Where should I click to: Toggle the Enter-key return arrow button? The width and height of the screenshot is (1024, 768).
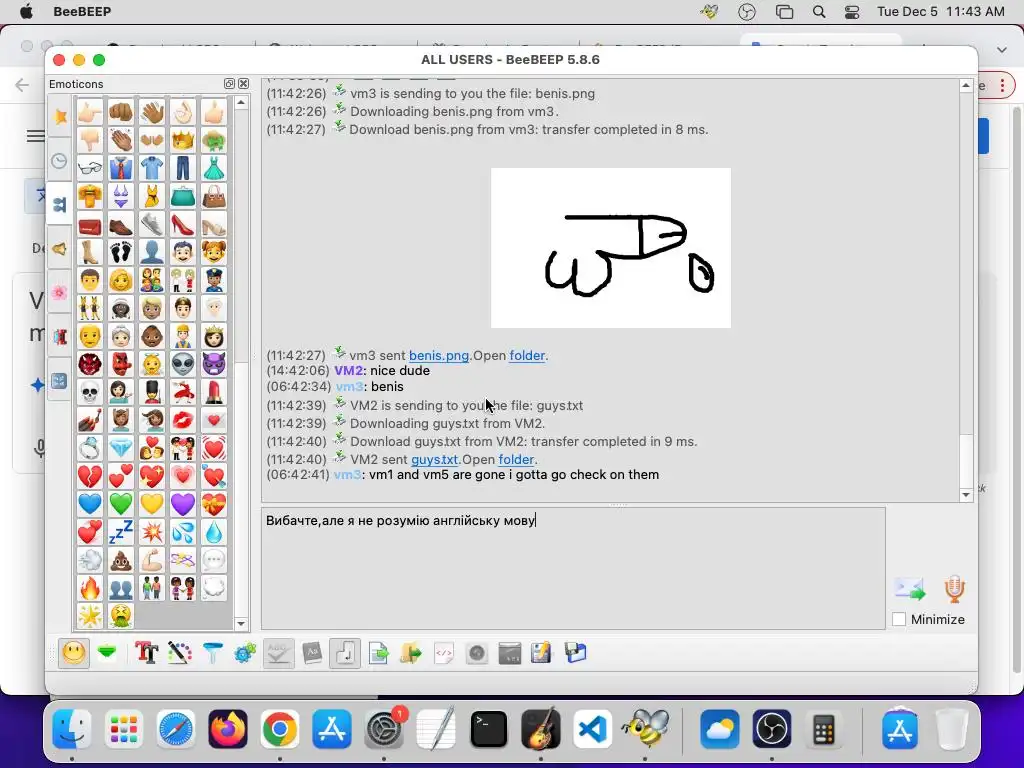click(345, 652)
